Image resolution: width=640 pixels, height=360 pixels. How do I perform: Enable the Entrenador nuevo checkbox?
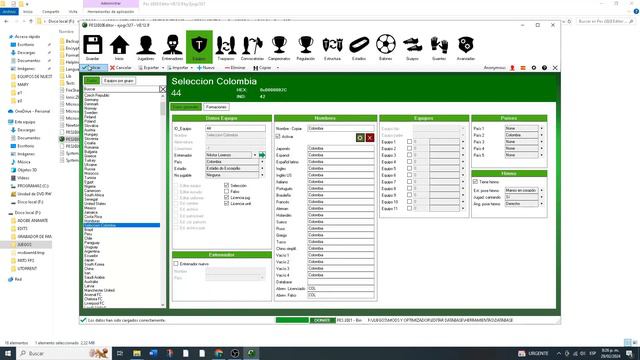[x=176, y=264]
